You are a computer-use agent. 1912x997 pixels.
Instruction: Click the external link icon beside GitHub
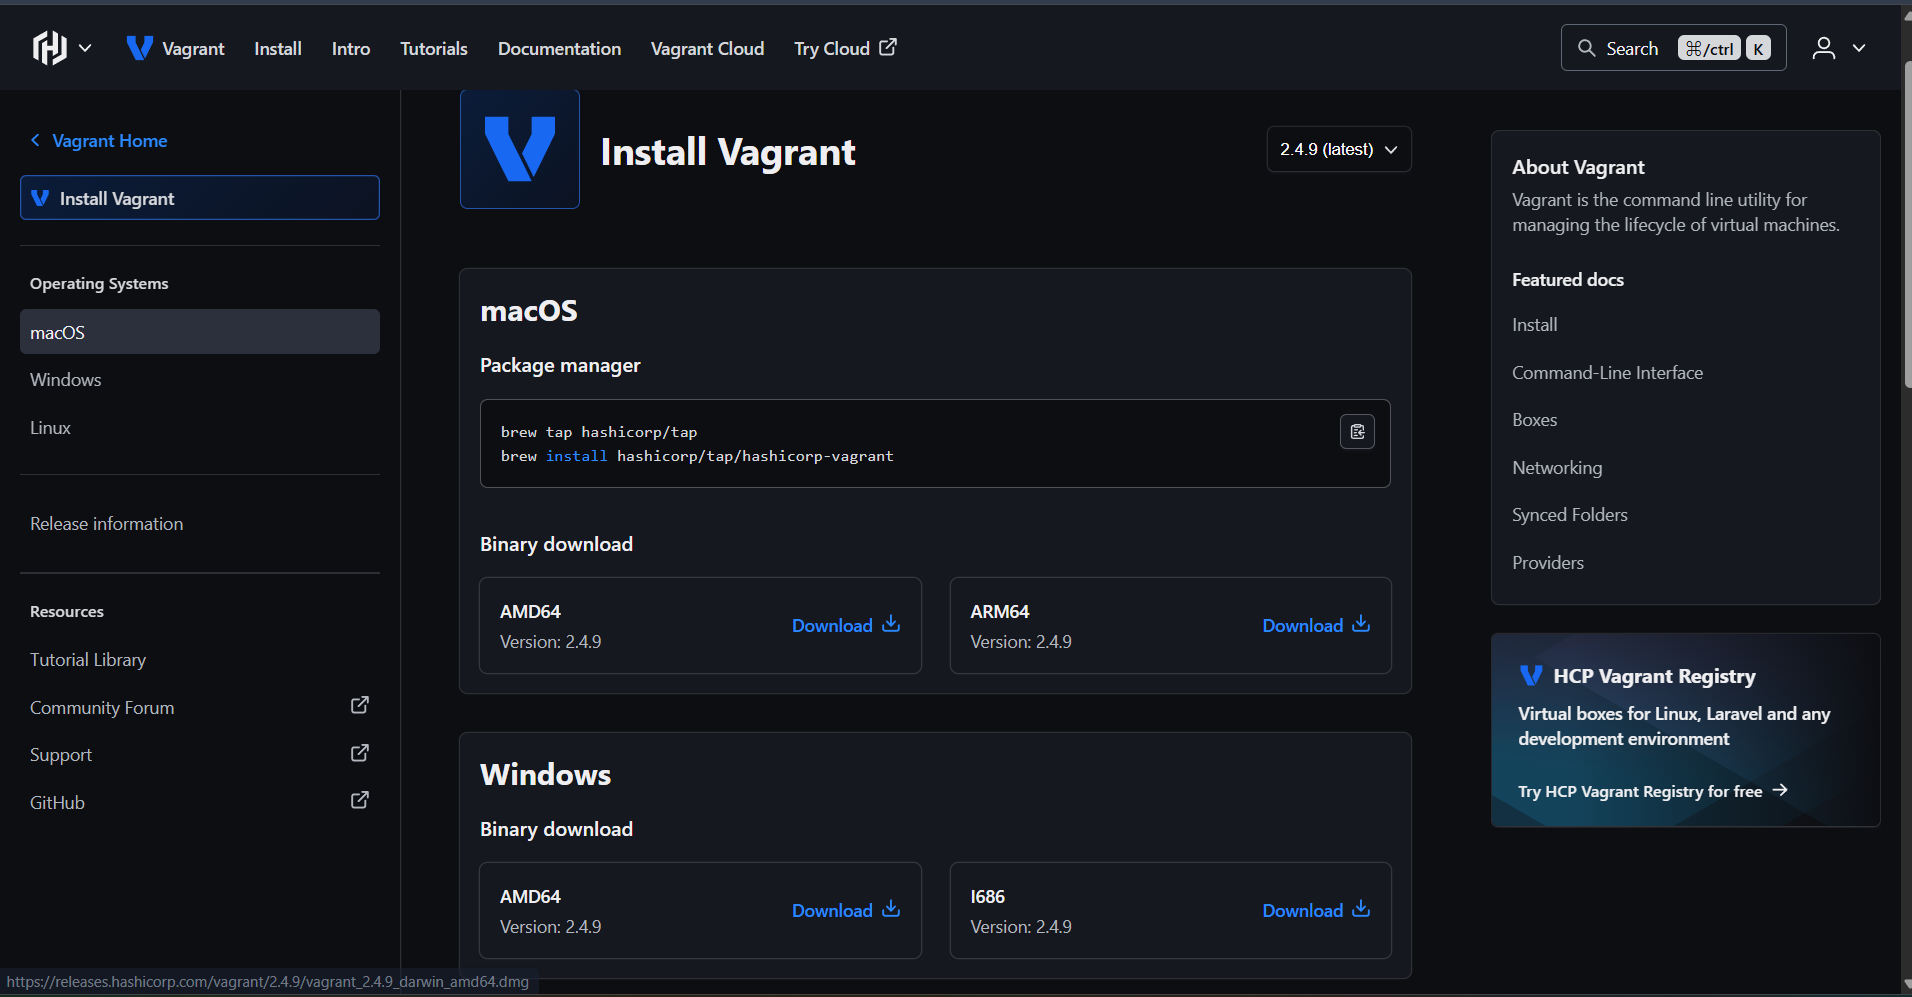tap(360, 801)
